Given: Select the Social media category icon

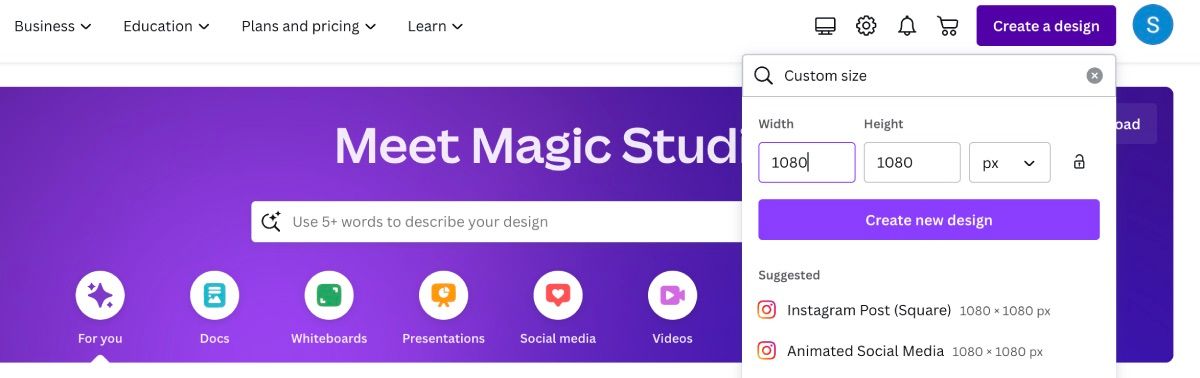Looking at the screenshot, I should (x=558, y=295).
